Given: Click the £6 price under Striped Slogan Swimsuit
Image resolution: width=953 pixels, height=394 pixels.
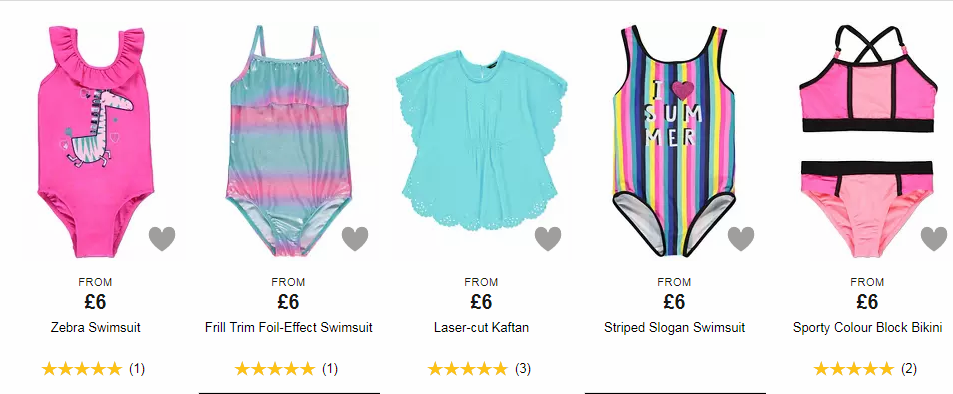Looking at the screenshot, I should [674, 302].
